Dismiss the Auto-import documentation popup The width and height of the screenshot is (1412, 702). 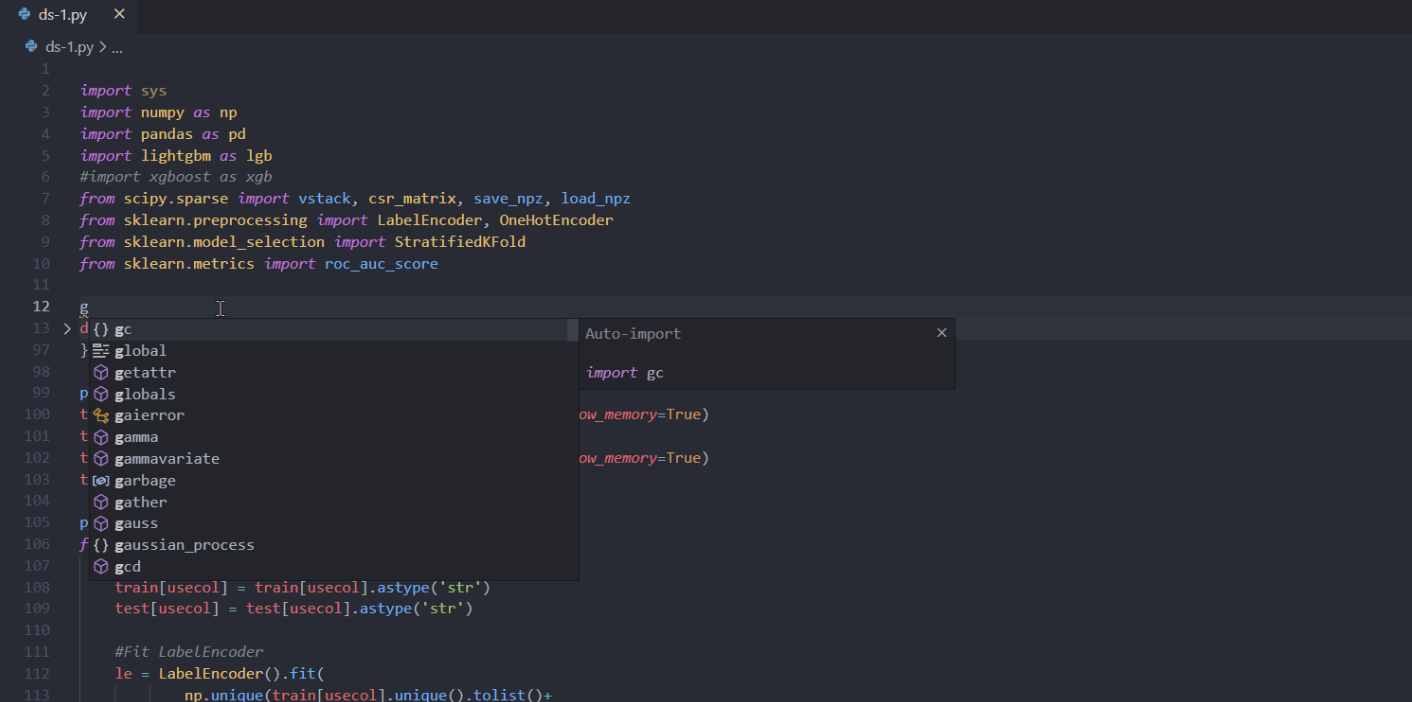coord(941,332)
